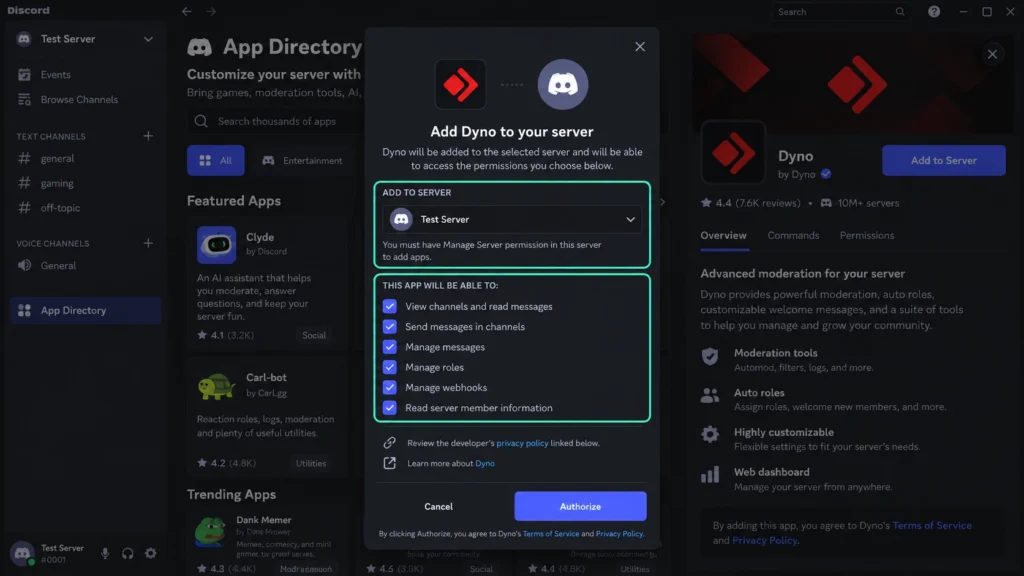Image resolution: width=1024 pixels, height=576 pixels.
Task: Expand the Test Server header menu
Action: point(148,39)
